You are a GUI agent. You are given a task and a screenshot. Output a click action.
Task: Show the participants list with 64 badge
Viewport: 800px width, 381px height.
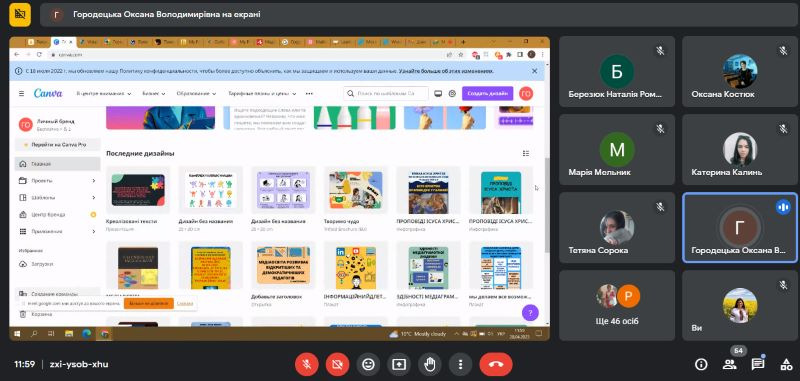click(730, 364)
